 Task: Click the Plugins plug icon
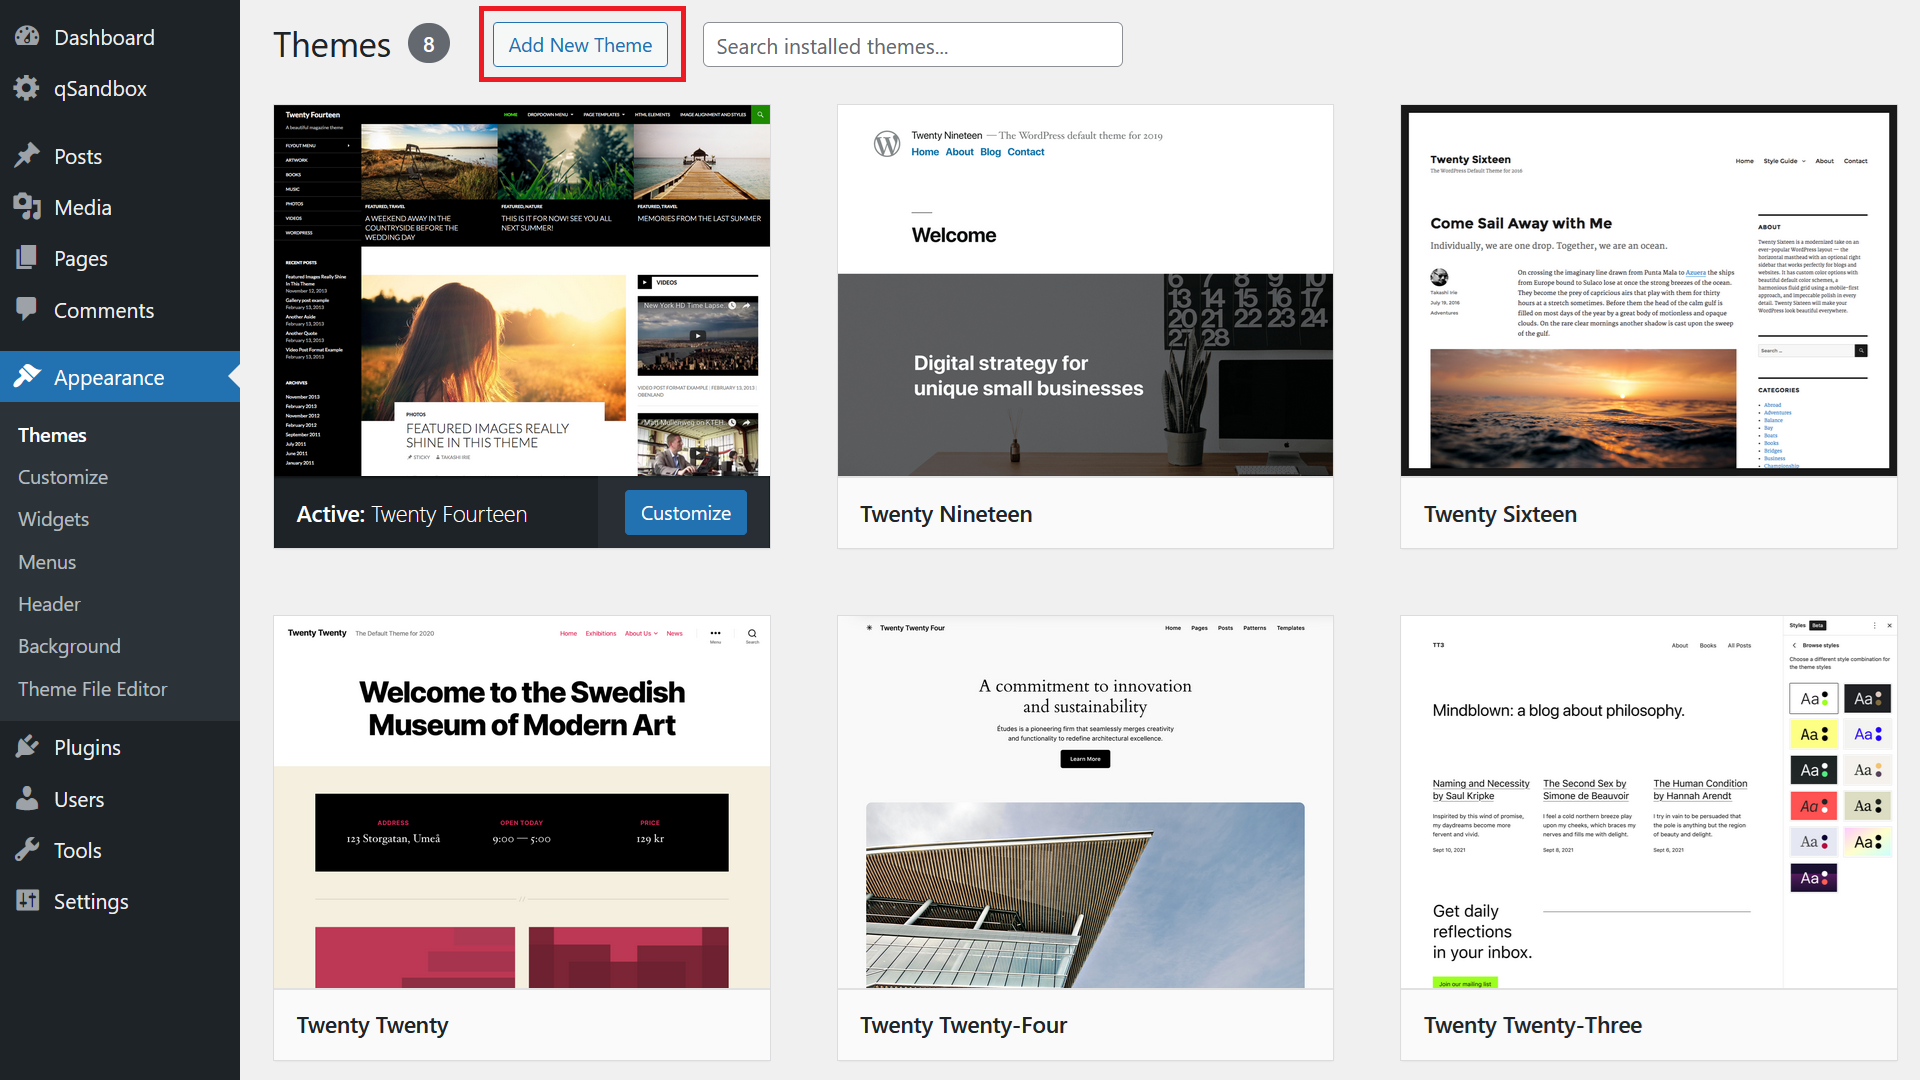pos(27,747)
